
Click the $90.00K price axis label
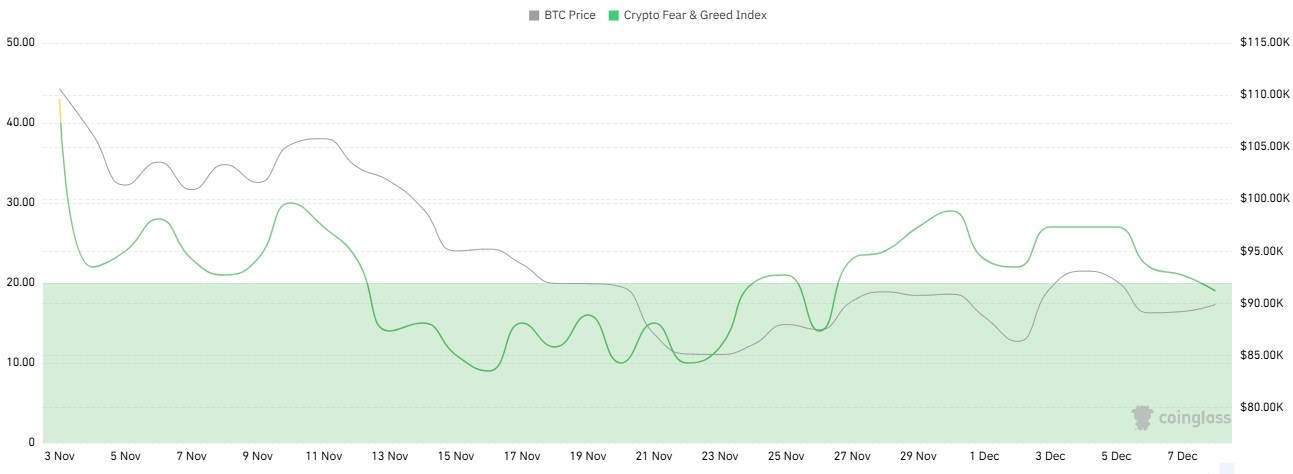coord(1264,303)
